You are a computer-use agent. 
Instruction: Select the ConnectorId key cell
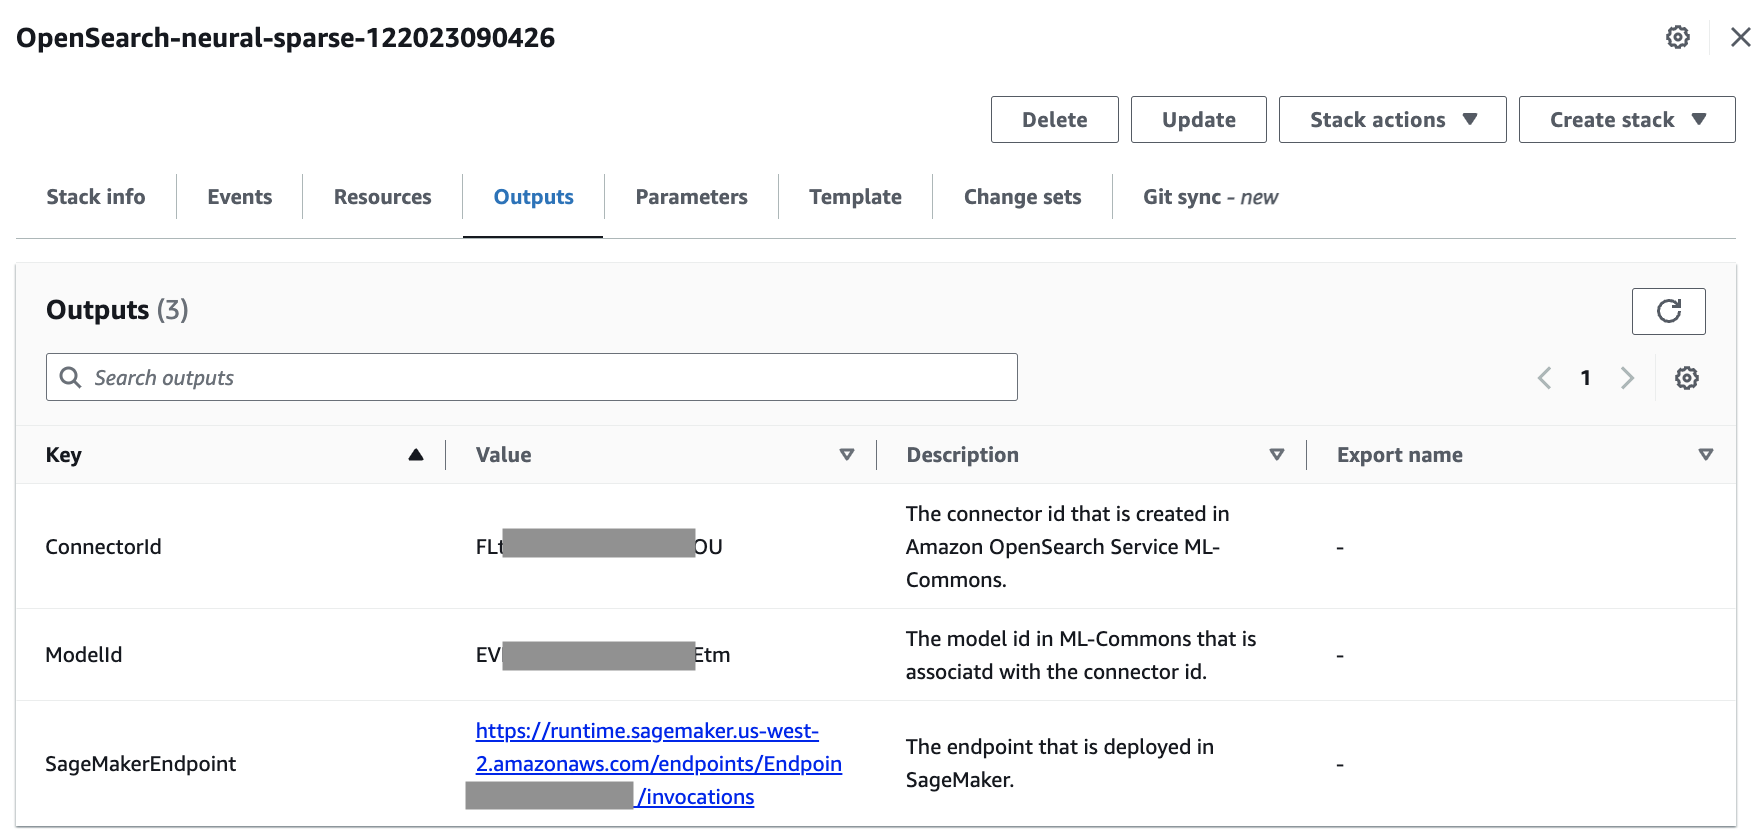104,547
